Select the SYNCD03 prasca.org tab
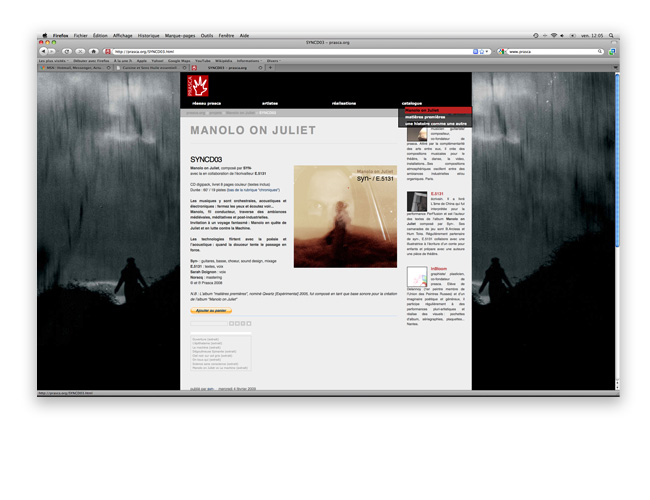The image size is (650, 500). [x=227, y=68]
